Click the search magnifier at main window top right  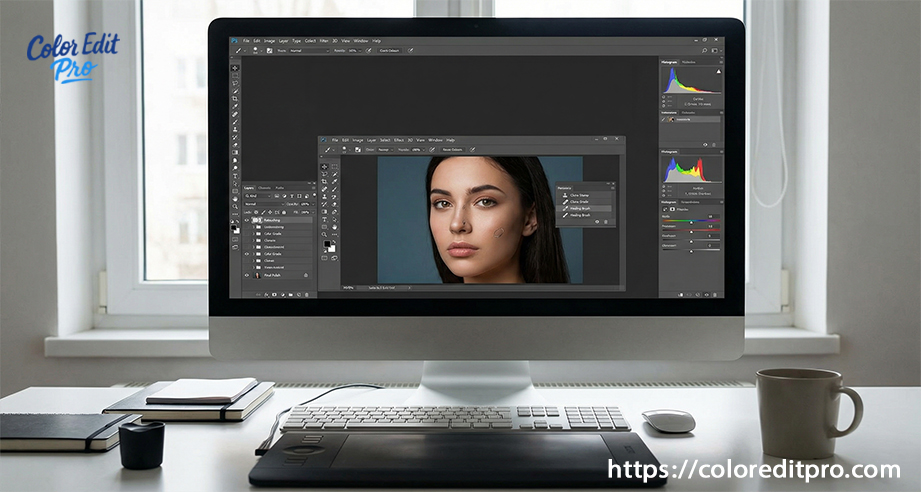point(704,50)
